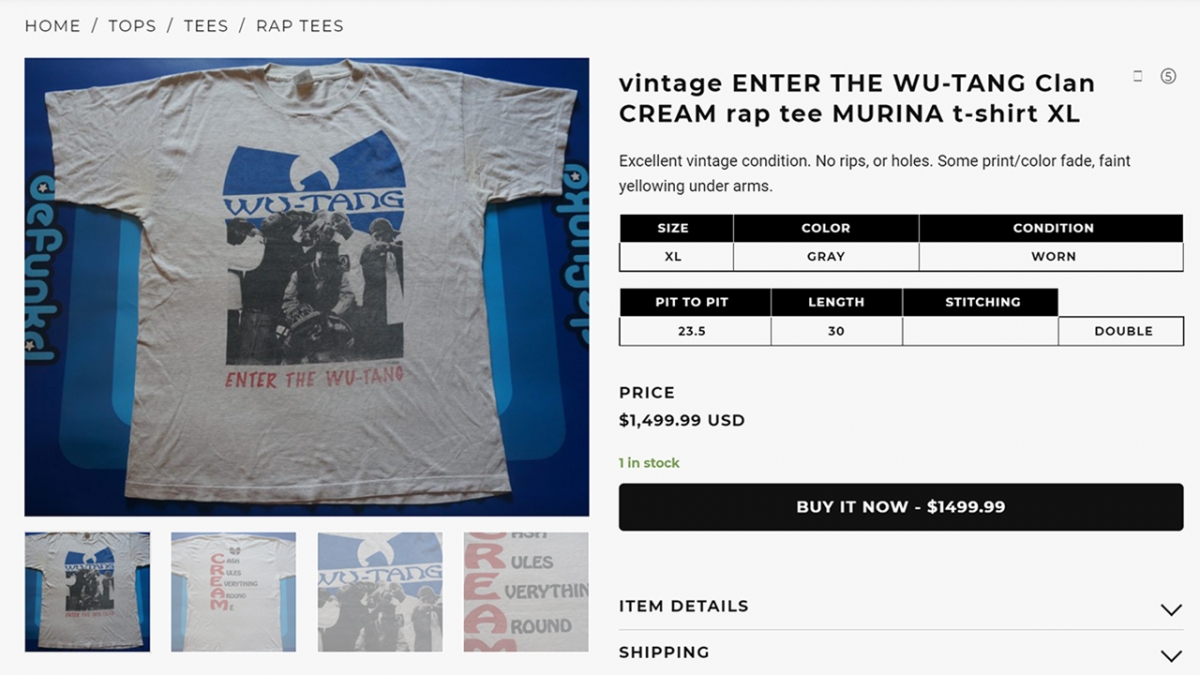
Task: View the CREAM lettering close-up thumbnail
Action: [x=526, y=592]
